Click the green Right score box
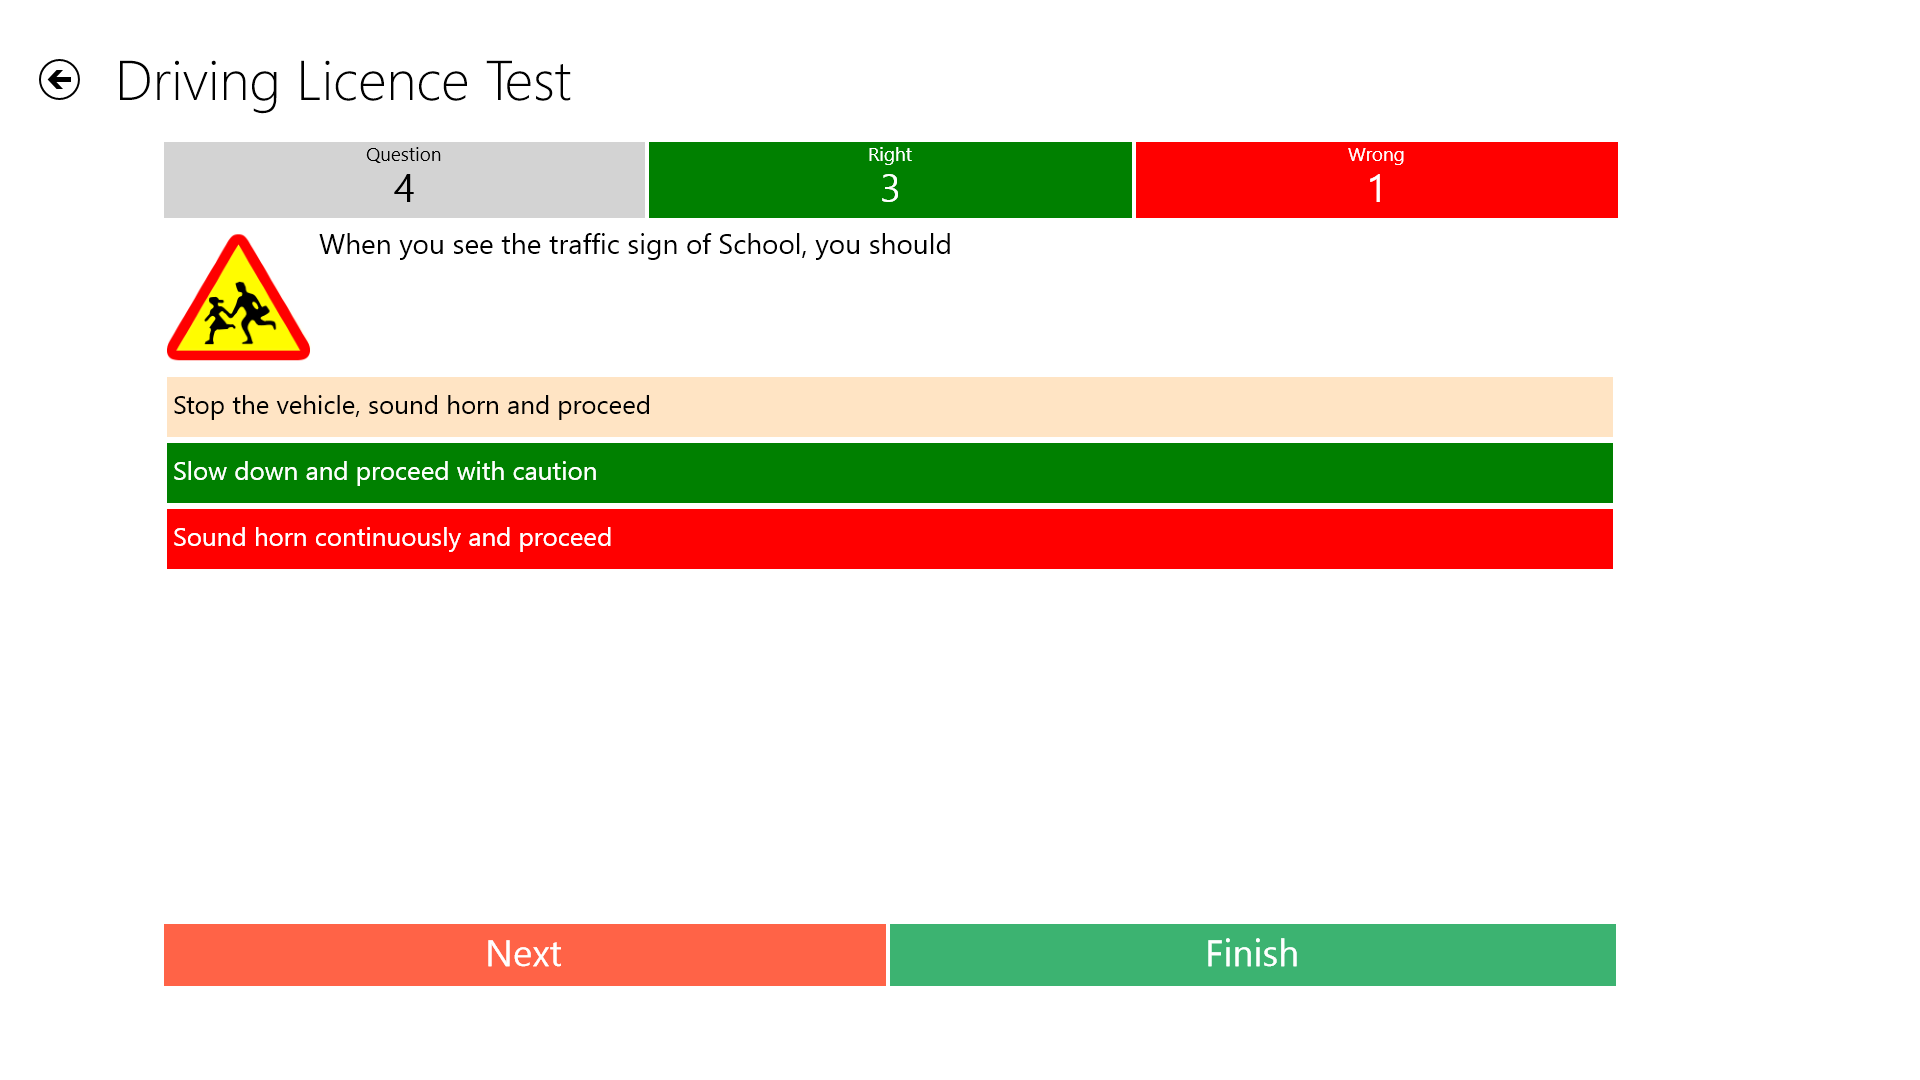The image size is (1920, 1080). pyautogui.click(x=889, y=180)
